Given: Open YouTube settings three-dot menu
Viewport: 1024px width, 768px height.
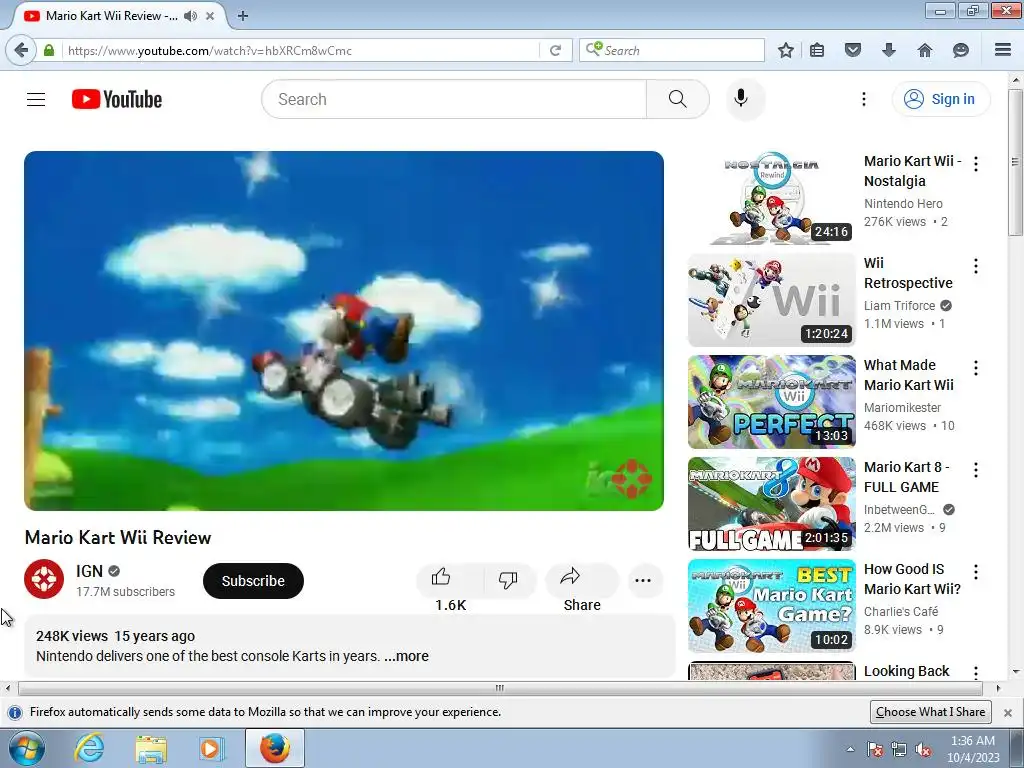Looking at the screenshot, I should pyautogui.click(x=863, y=99).
